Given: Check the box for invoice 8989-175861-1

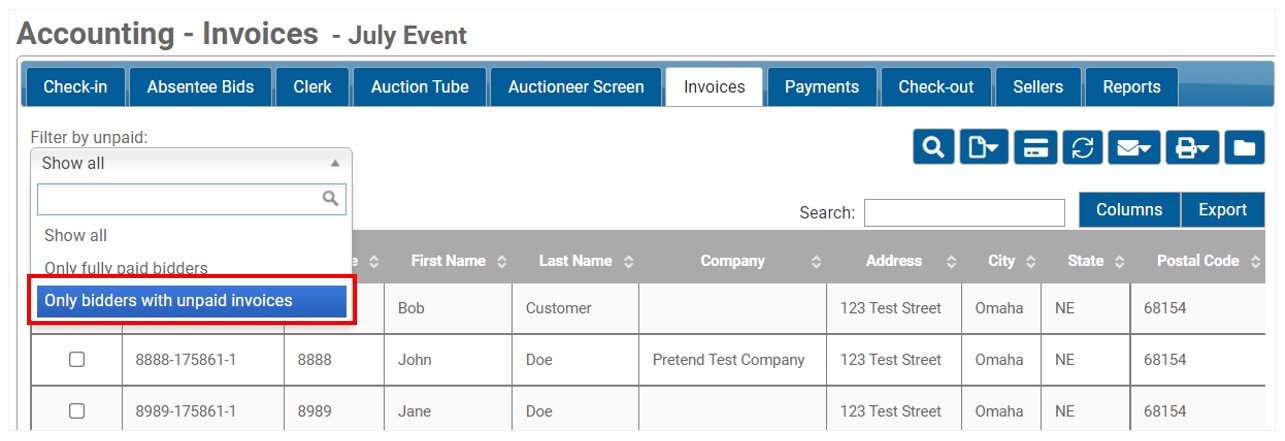Looking at the screenshot, I should 77,411.
